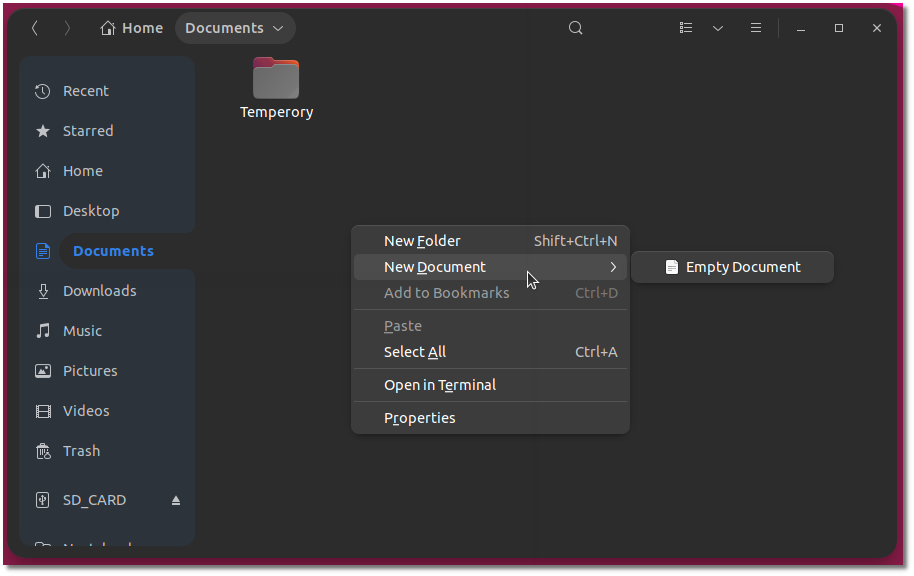Select All items from context menu
The width and height of the screenshot is (914, 576).
[415, 352]
